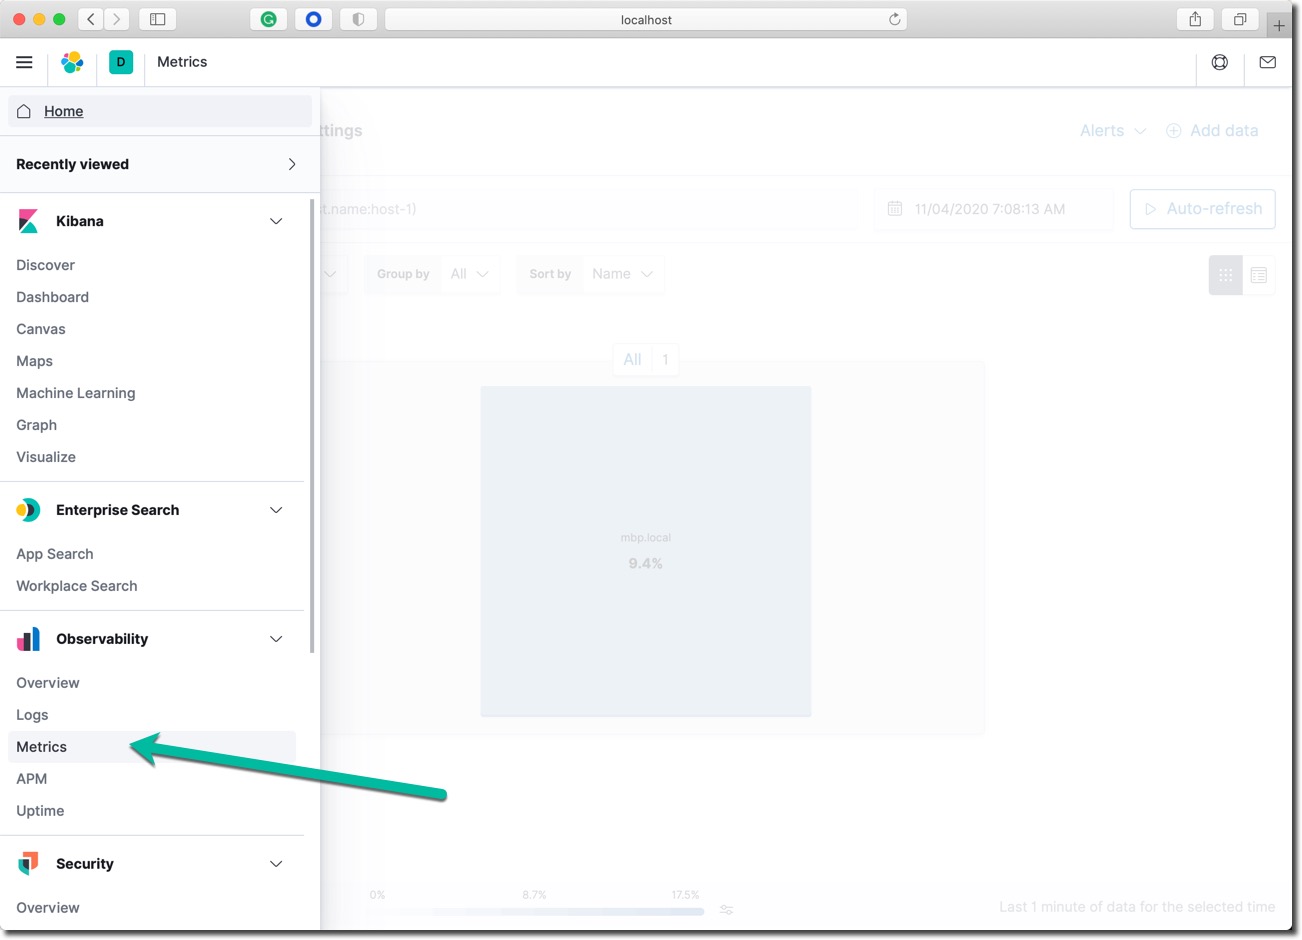The width and height of the screenshot is (1302, 940).
Task: Open Canvas in side navigation
Action: 41,329
